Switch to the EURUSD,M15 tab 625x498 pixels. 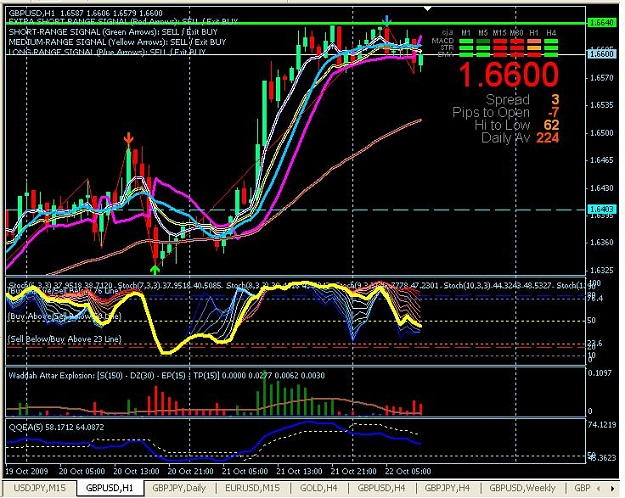[252, 488]
